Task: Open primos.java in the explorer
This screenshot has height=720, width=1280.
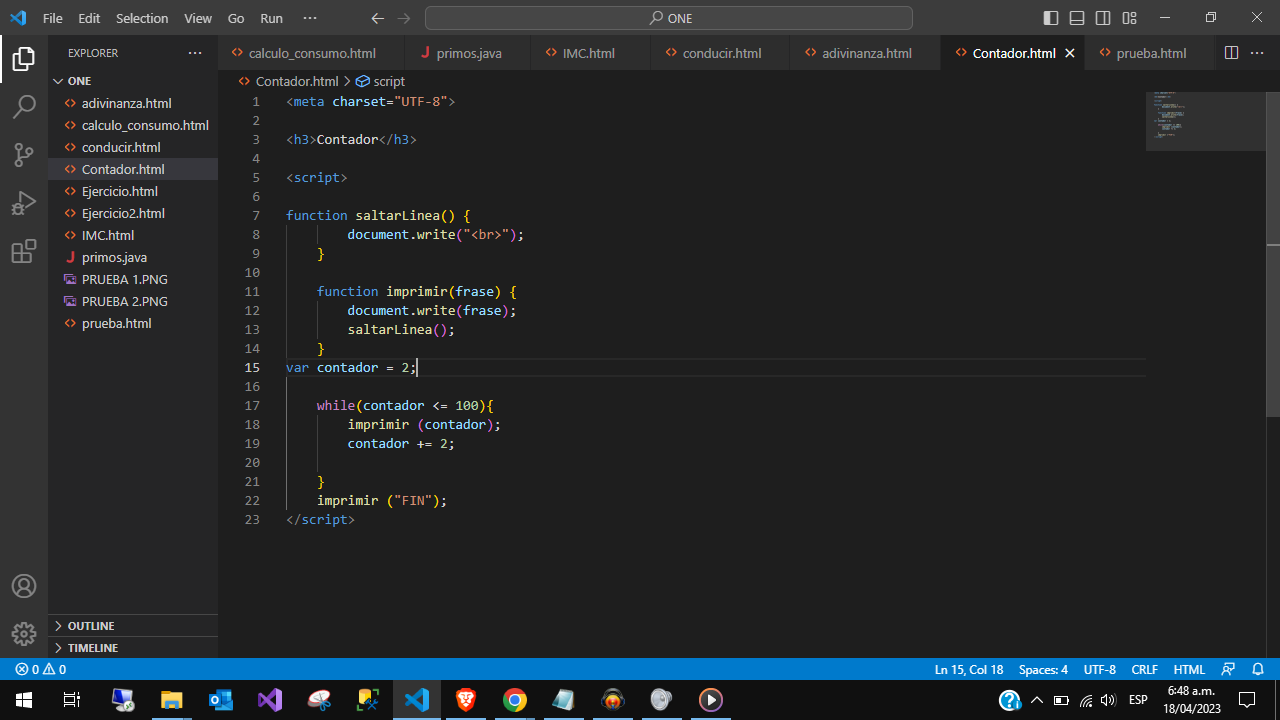Action: 133,257
